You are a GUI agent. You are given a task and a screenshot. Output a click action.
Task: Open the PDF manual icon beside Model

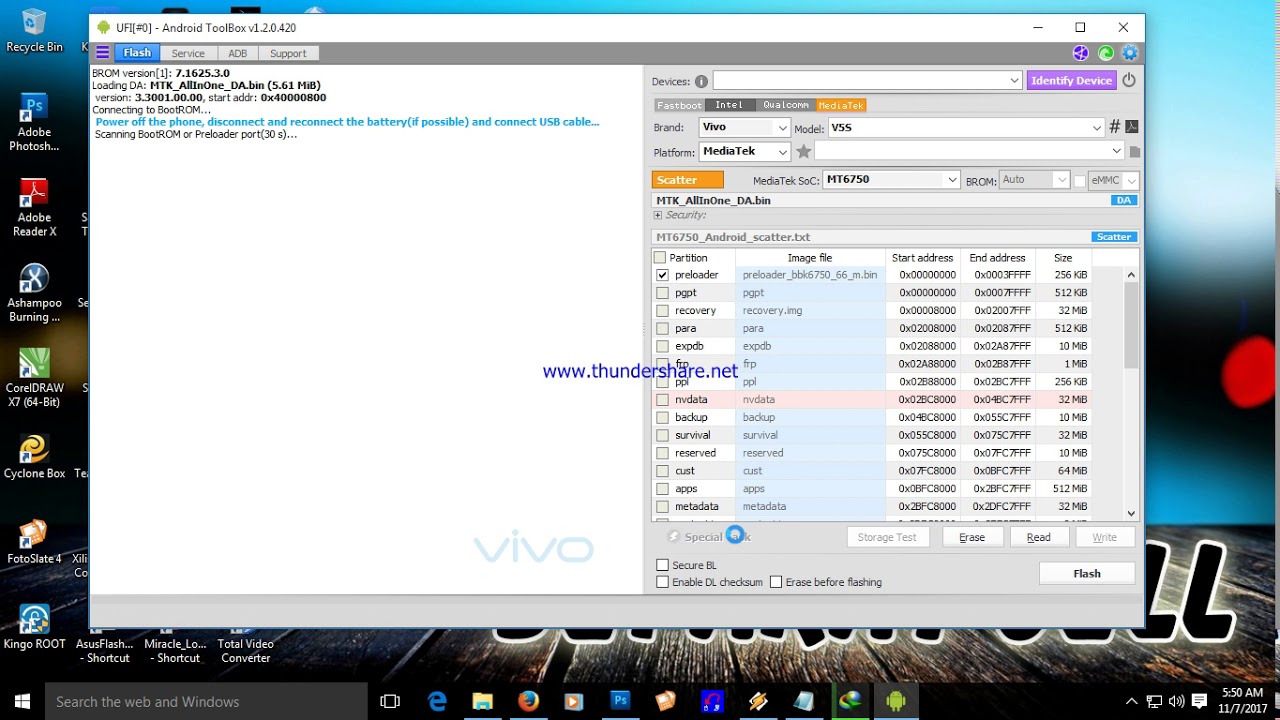pyautogui.click(x=1132, y=127)
